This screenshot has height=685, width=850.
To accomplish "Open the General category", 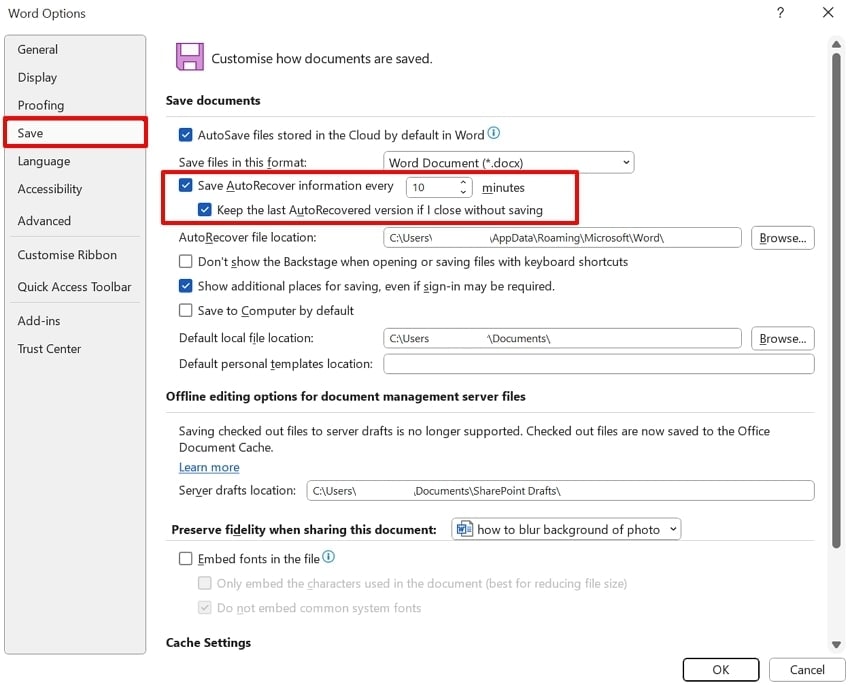I will click(x=75, y=49).
